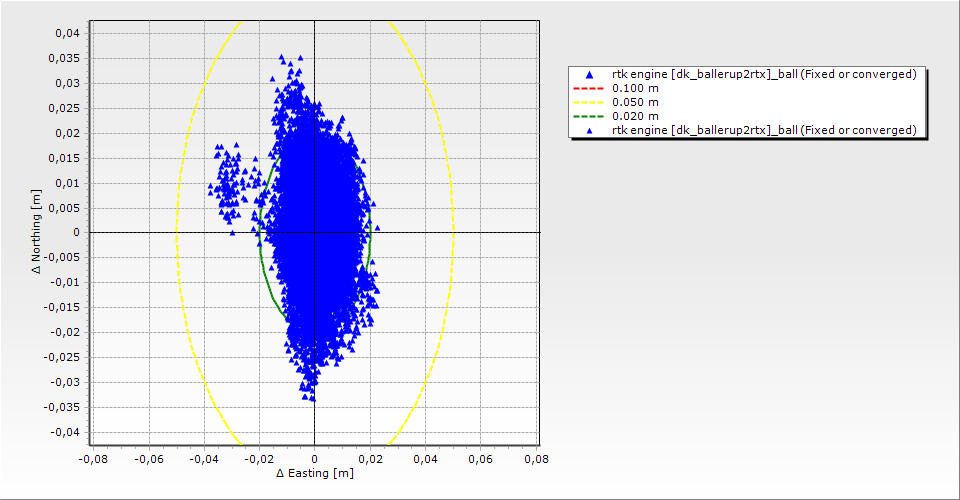Click the '0,005' Northing tick label
960x500 pixels.
[x=64, y=208]
